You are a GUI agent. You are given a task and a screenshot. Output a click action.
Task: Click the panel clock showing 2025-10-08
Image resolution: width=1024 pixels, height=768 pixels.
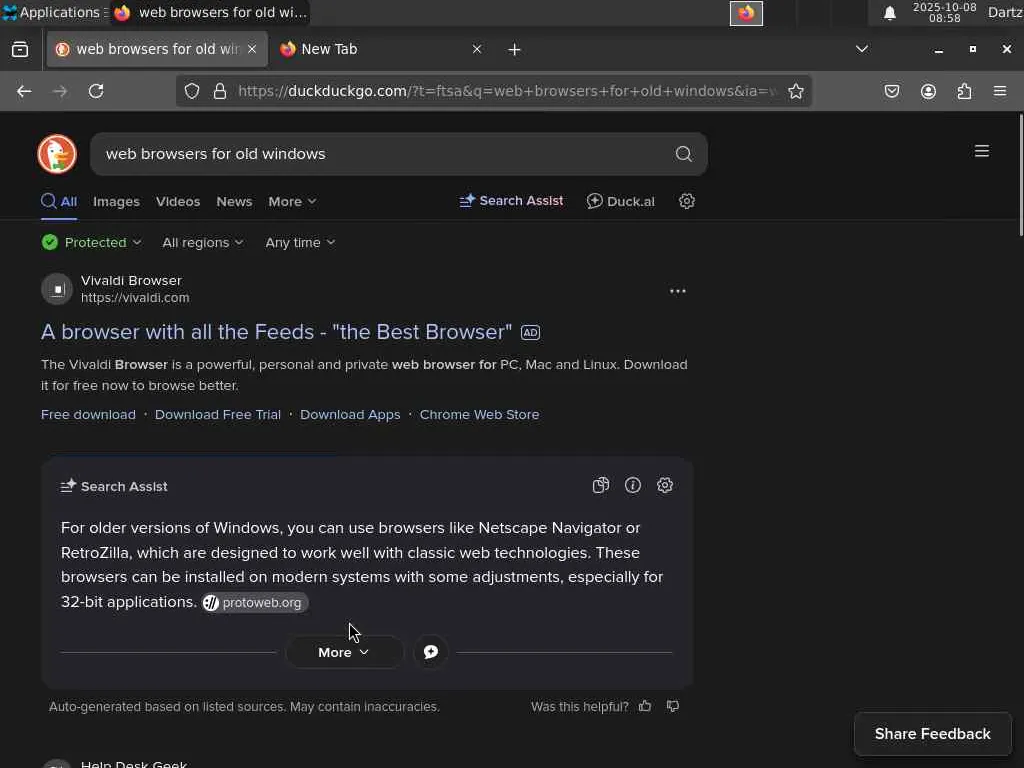(x=944, y=13)
